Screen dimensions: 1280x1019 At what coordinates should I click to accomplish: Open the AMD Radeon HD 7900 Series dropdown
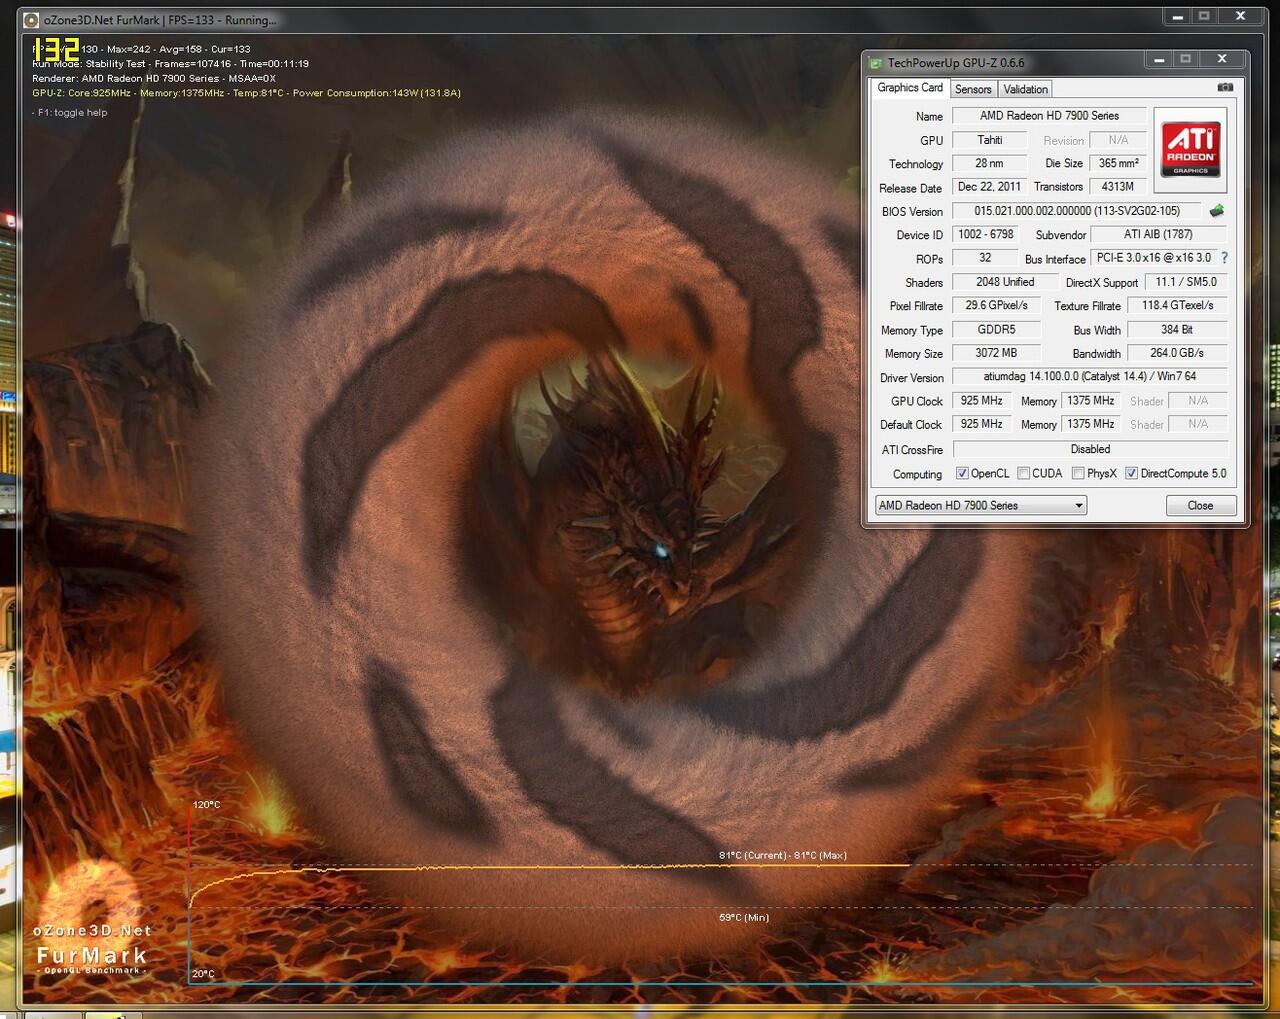click(980, 505)
